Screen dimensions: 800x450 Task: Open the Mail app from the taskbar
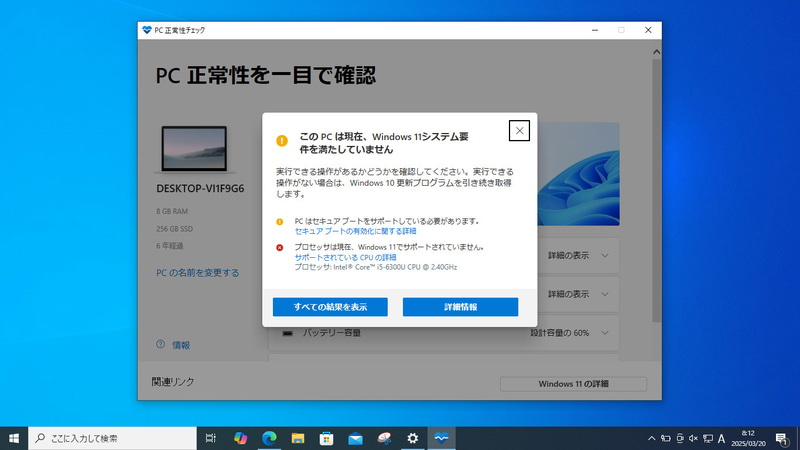point(355,438)
